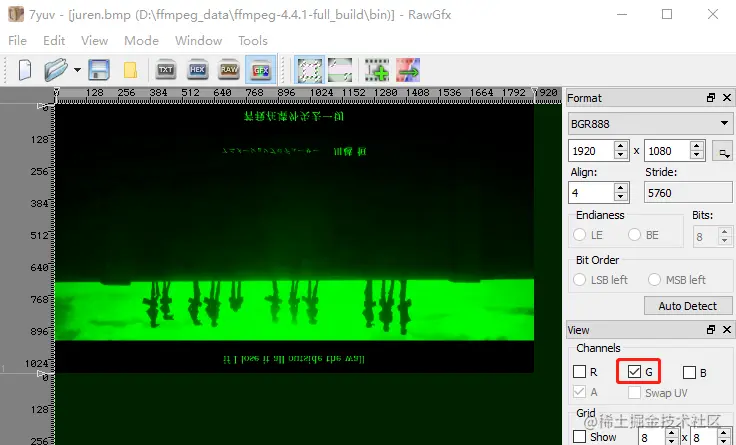This screenshot has width=736, height=445.
Task: Switch to RAW mode
Action: click(x=229, y=70)
